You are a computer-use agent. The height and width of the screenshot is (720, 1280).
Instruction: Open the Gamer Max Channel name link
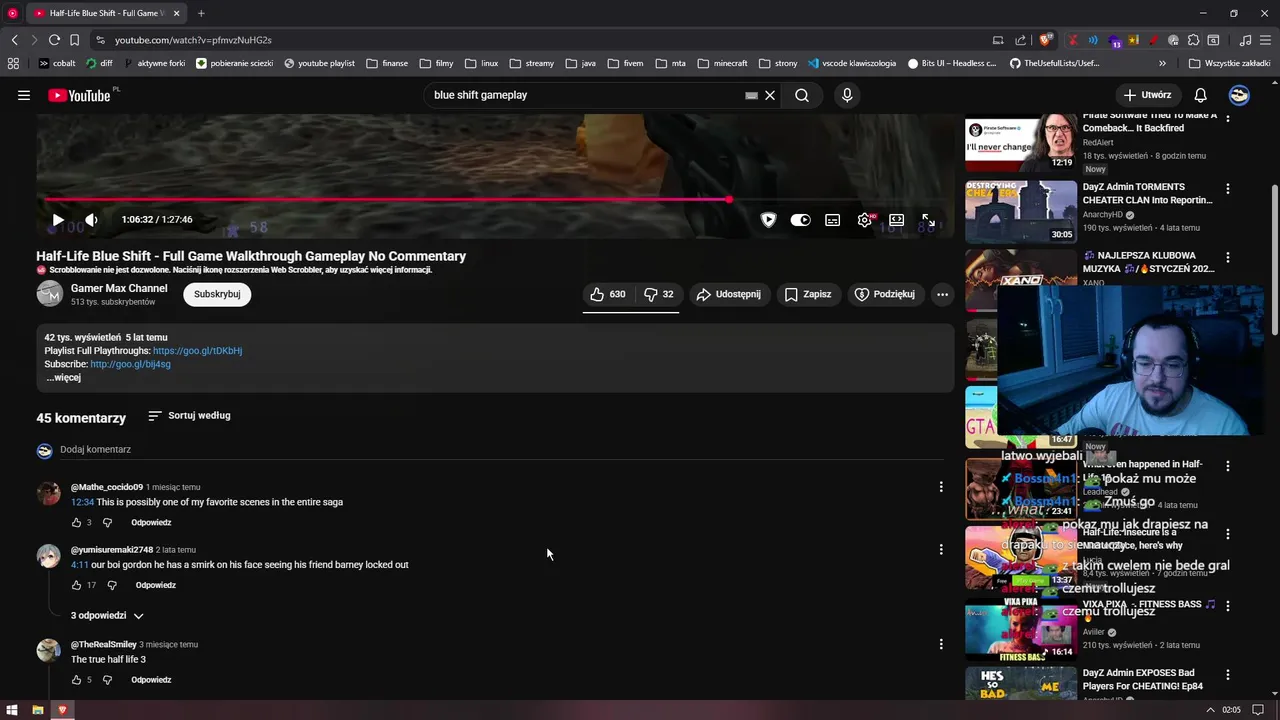(x=119, y=288)
